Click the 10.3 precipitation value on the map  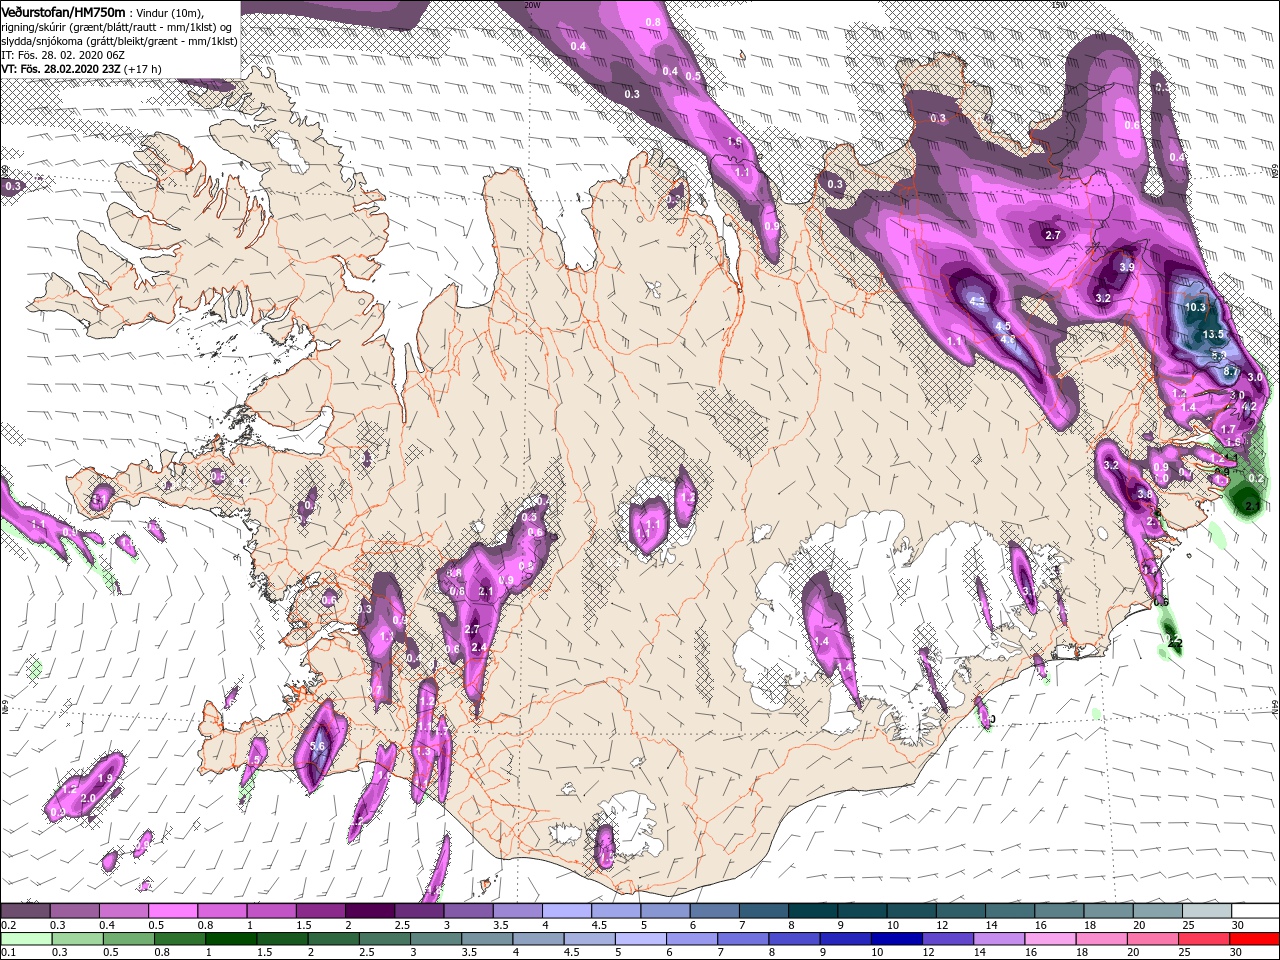[1195, 308]
